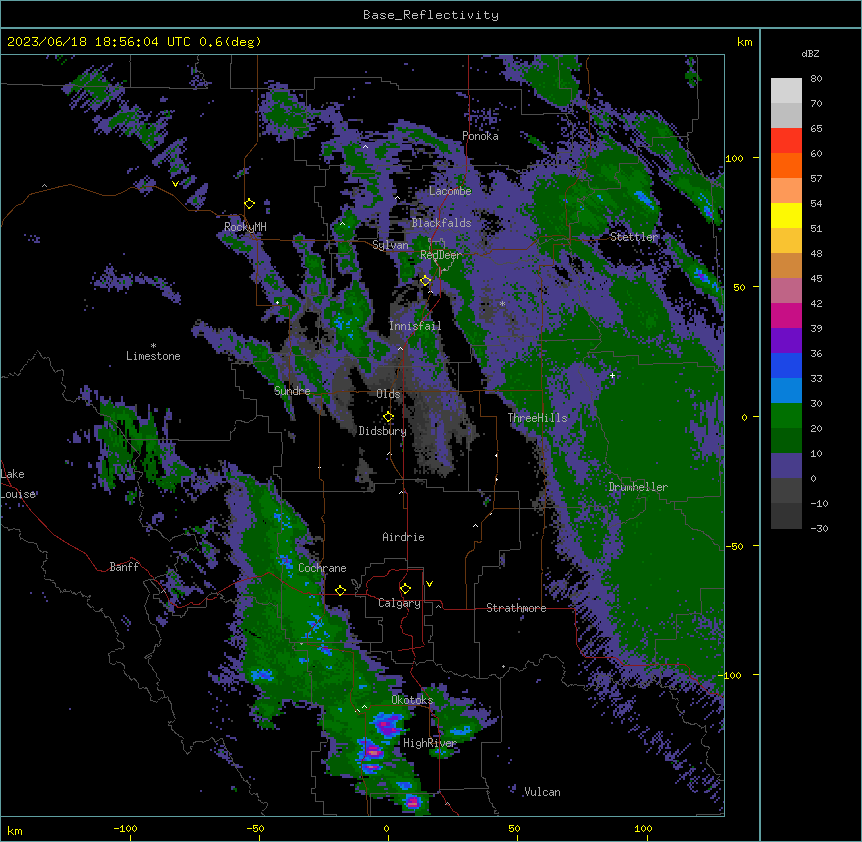The image size is (862, 842).
Task: Click the Strathmore town label
Action: (x=516, y=608)
